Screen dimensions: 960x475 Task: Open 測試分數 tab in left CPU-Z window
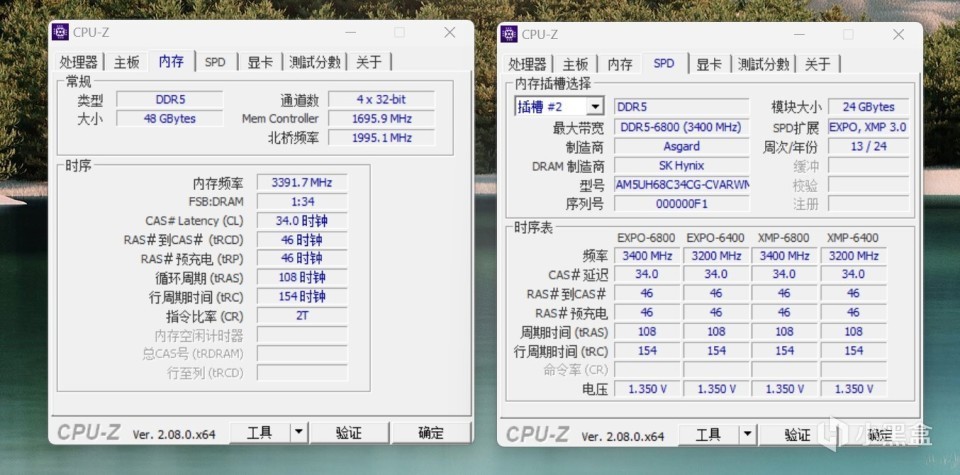coord(314,62)
